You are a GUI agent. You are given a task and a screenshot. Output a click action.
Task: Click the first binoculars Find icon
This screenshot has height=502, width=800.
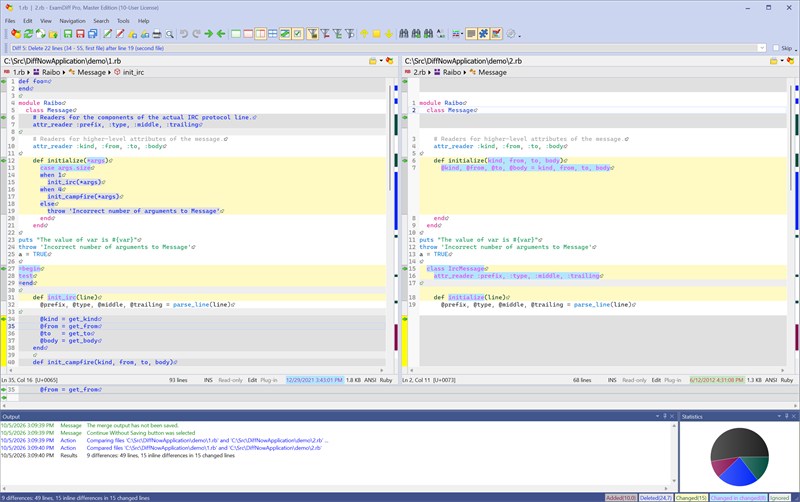404,34
